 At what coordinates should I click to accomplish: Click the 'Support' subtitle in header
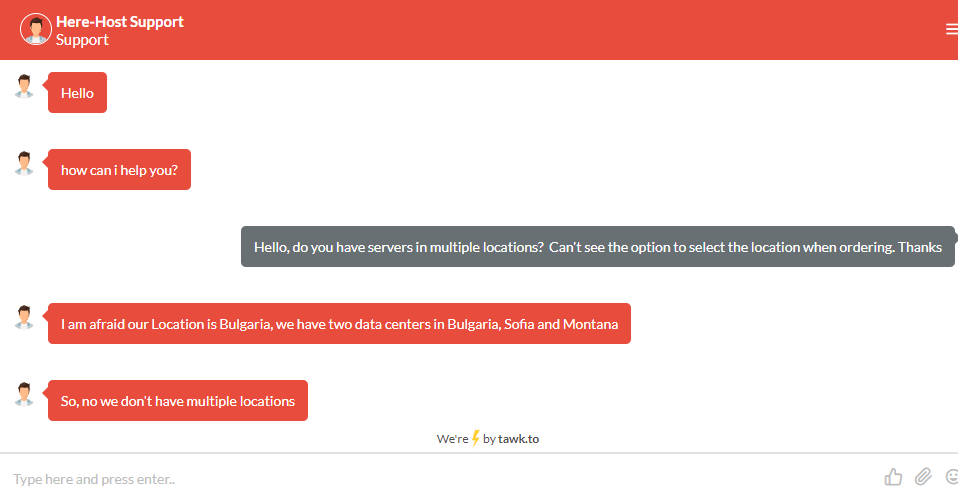(82, 40)
